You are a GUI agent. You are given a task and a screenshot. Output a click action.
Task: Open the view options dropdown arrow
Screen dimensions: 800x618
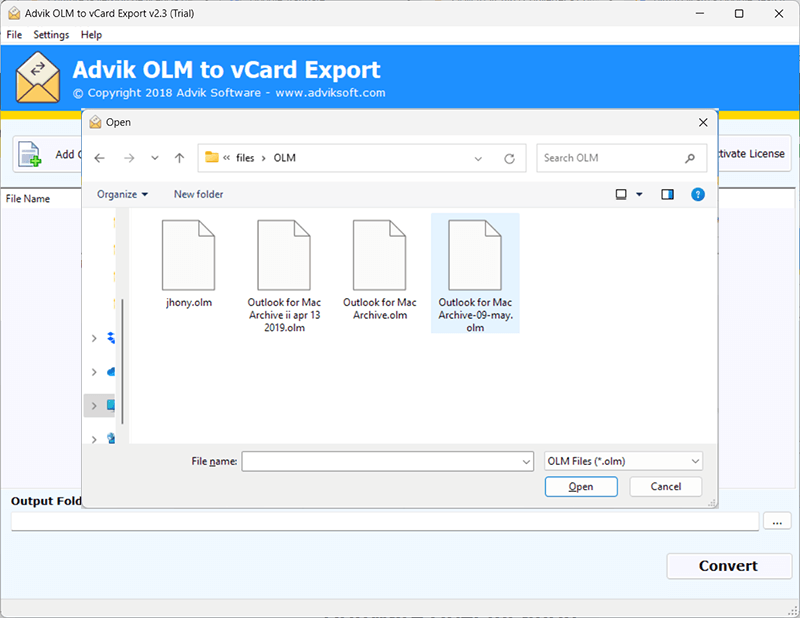point(639,194)
